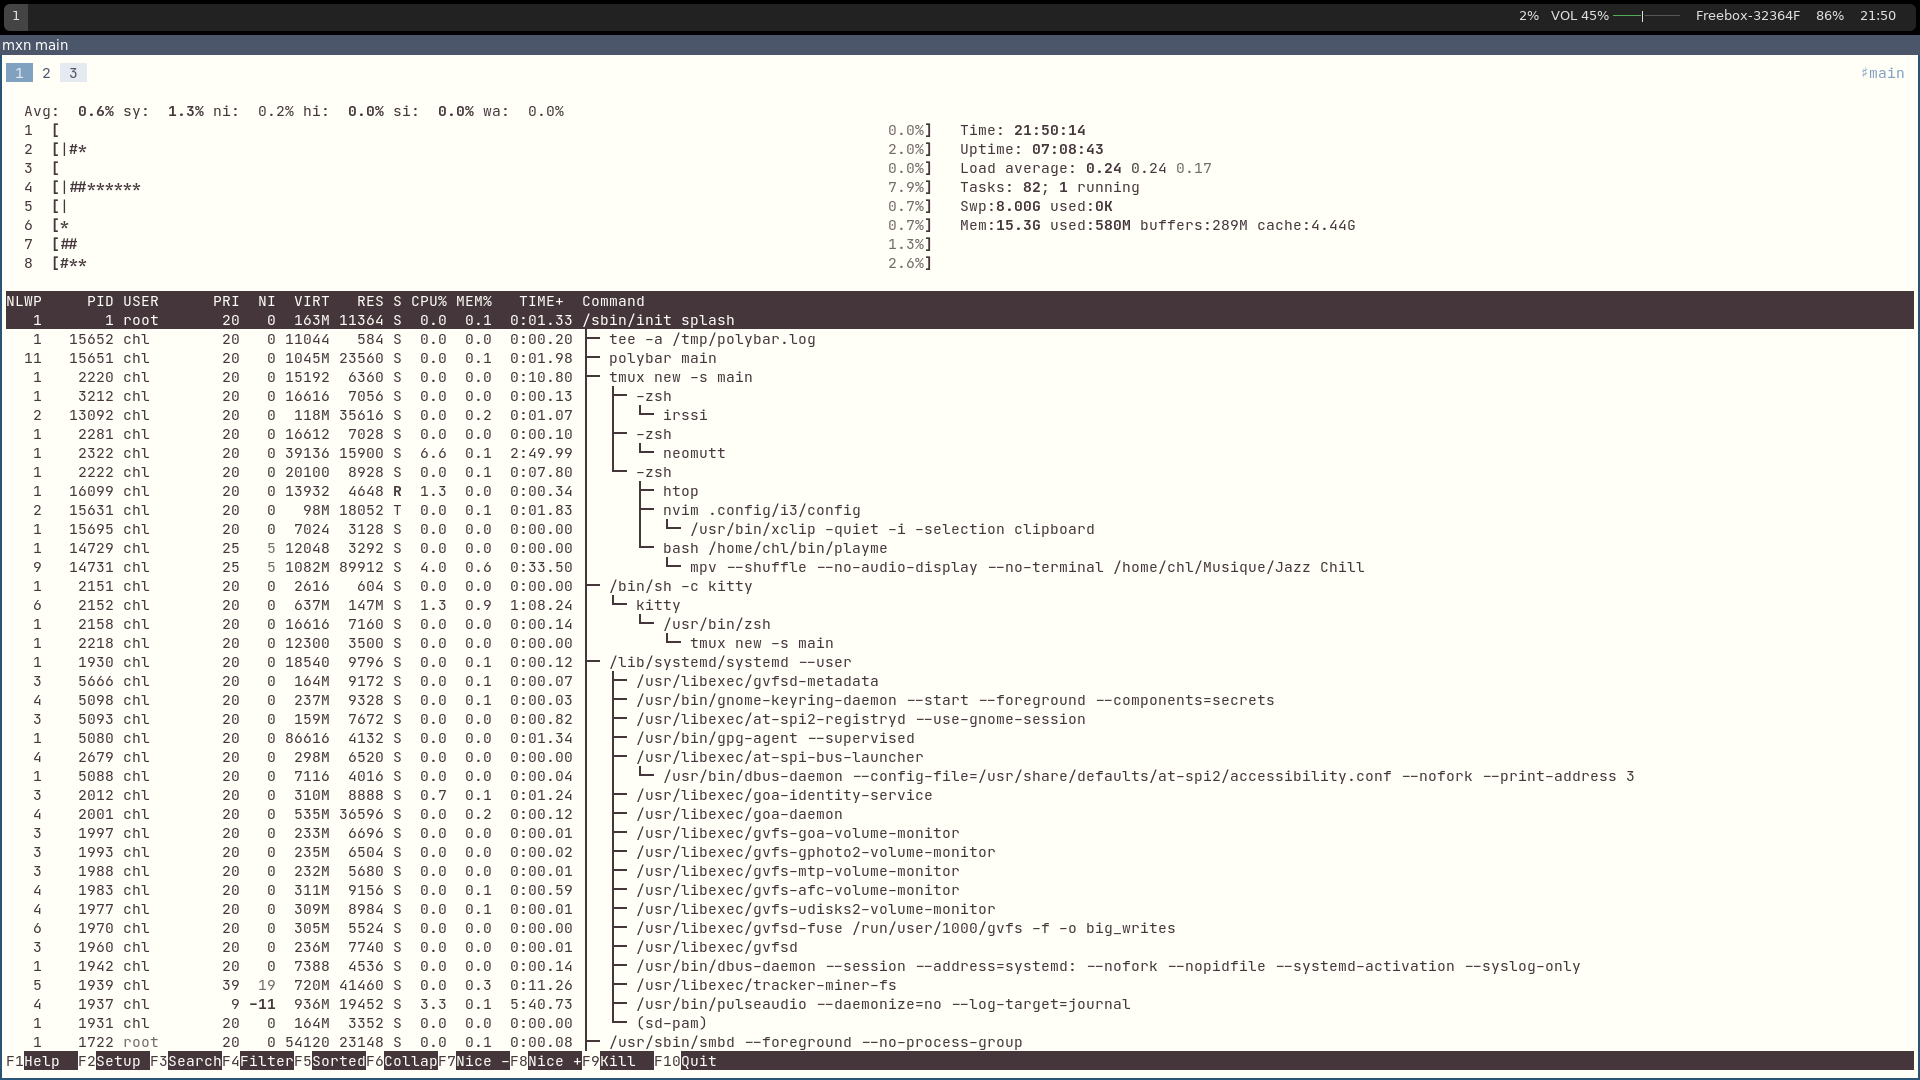This screenshot has height=1080, width=1920.
Task: Click the F1 Help function key label
Action: coord(41,1061)
